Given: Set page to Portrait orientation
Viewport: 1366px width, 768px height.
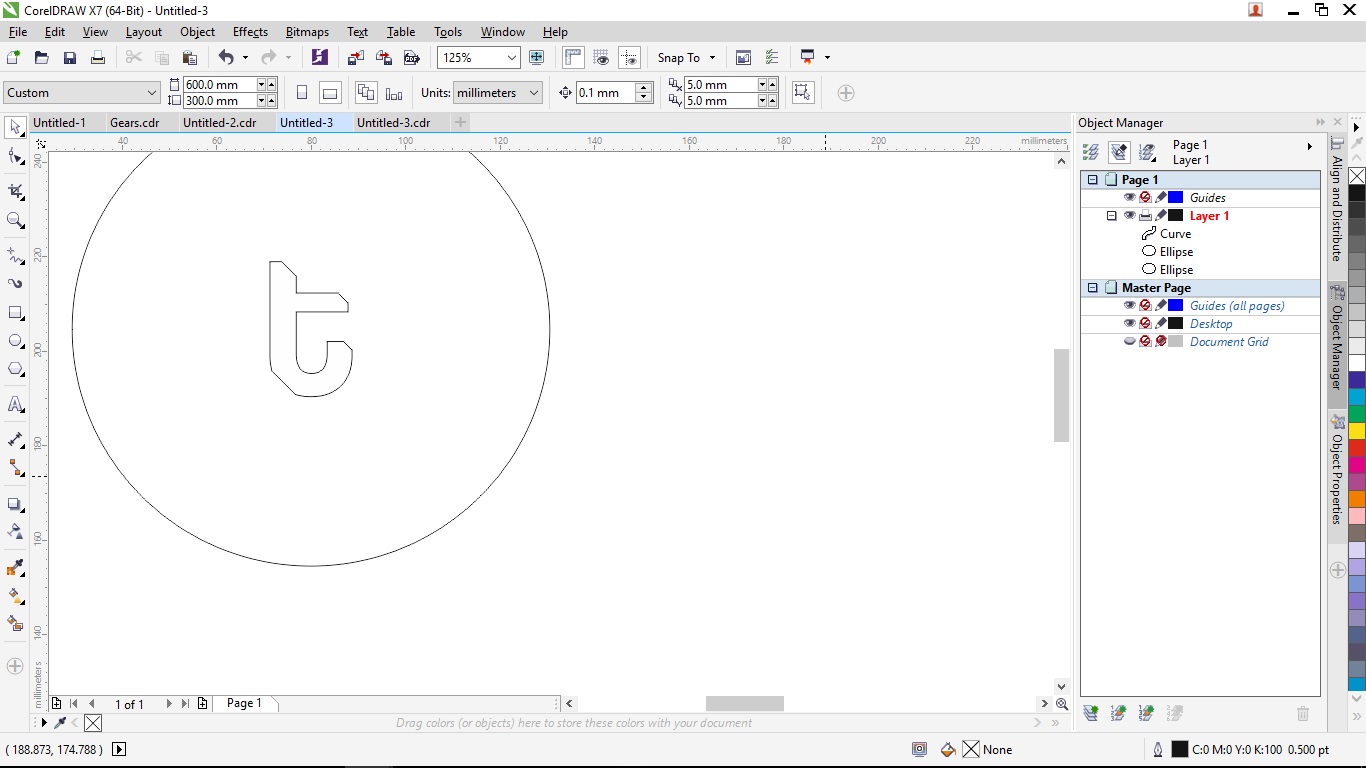Looking at the screenshot, I should tap(302, 93).
